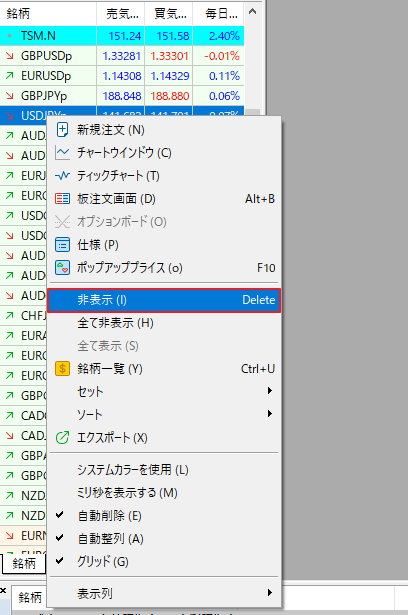Open Depth of Market (板注文画面) Alt+B entry
This screenshot has width=408, height=615.
tap(164, 199)
